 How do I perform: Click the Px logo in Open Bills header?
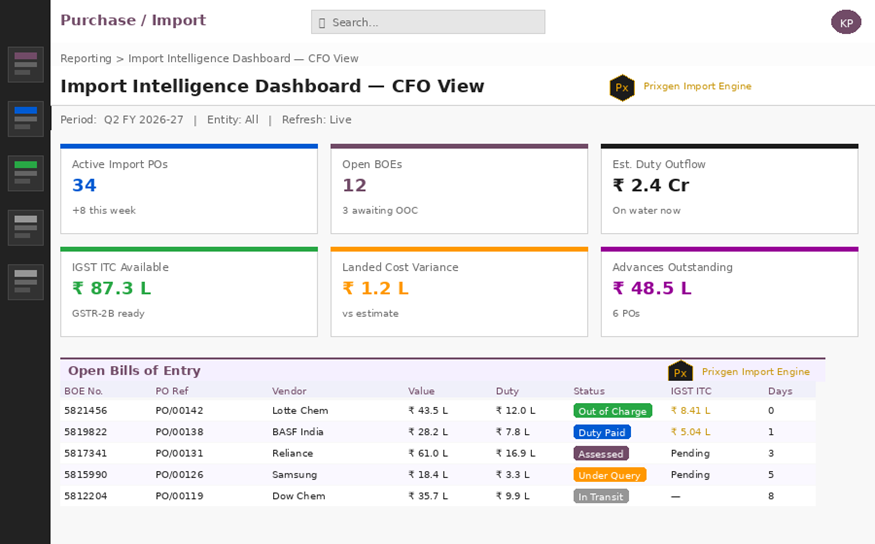680,372
